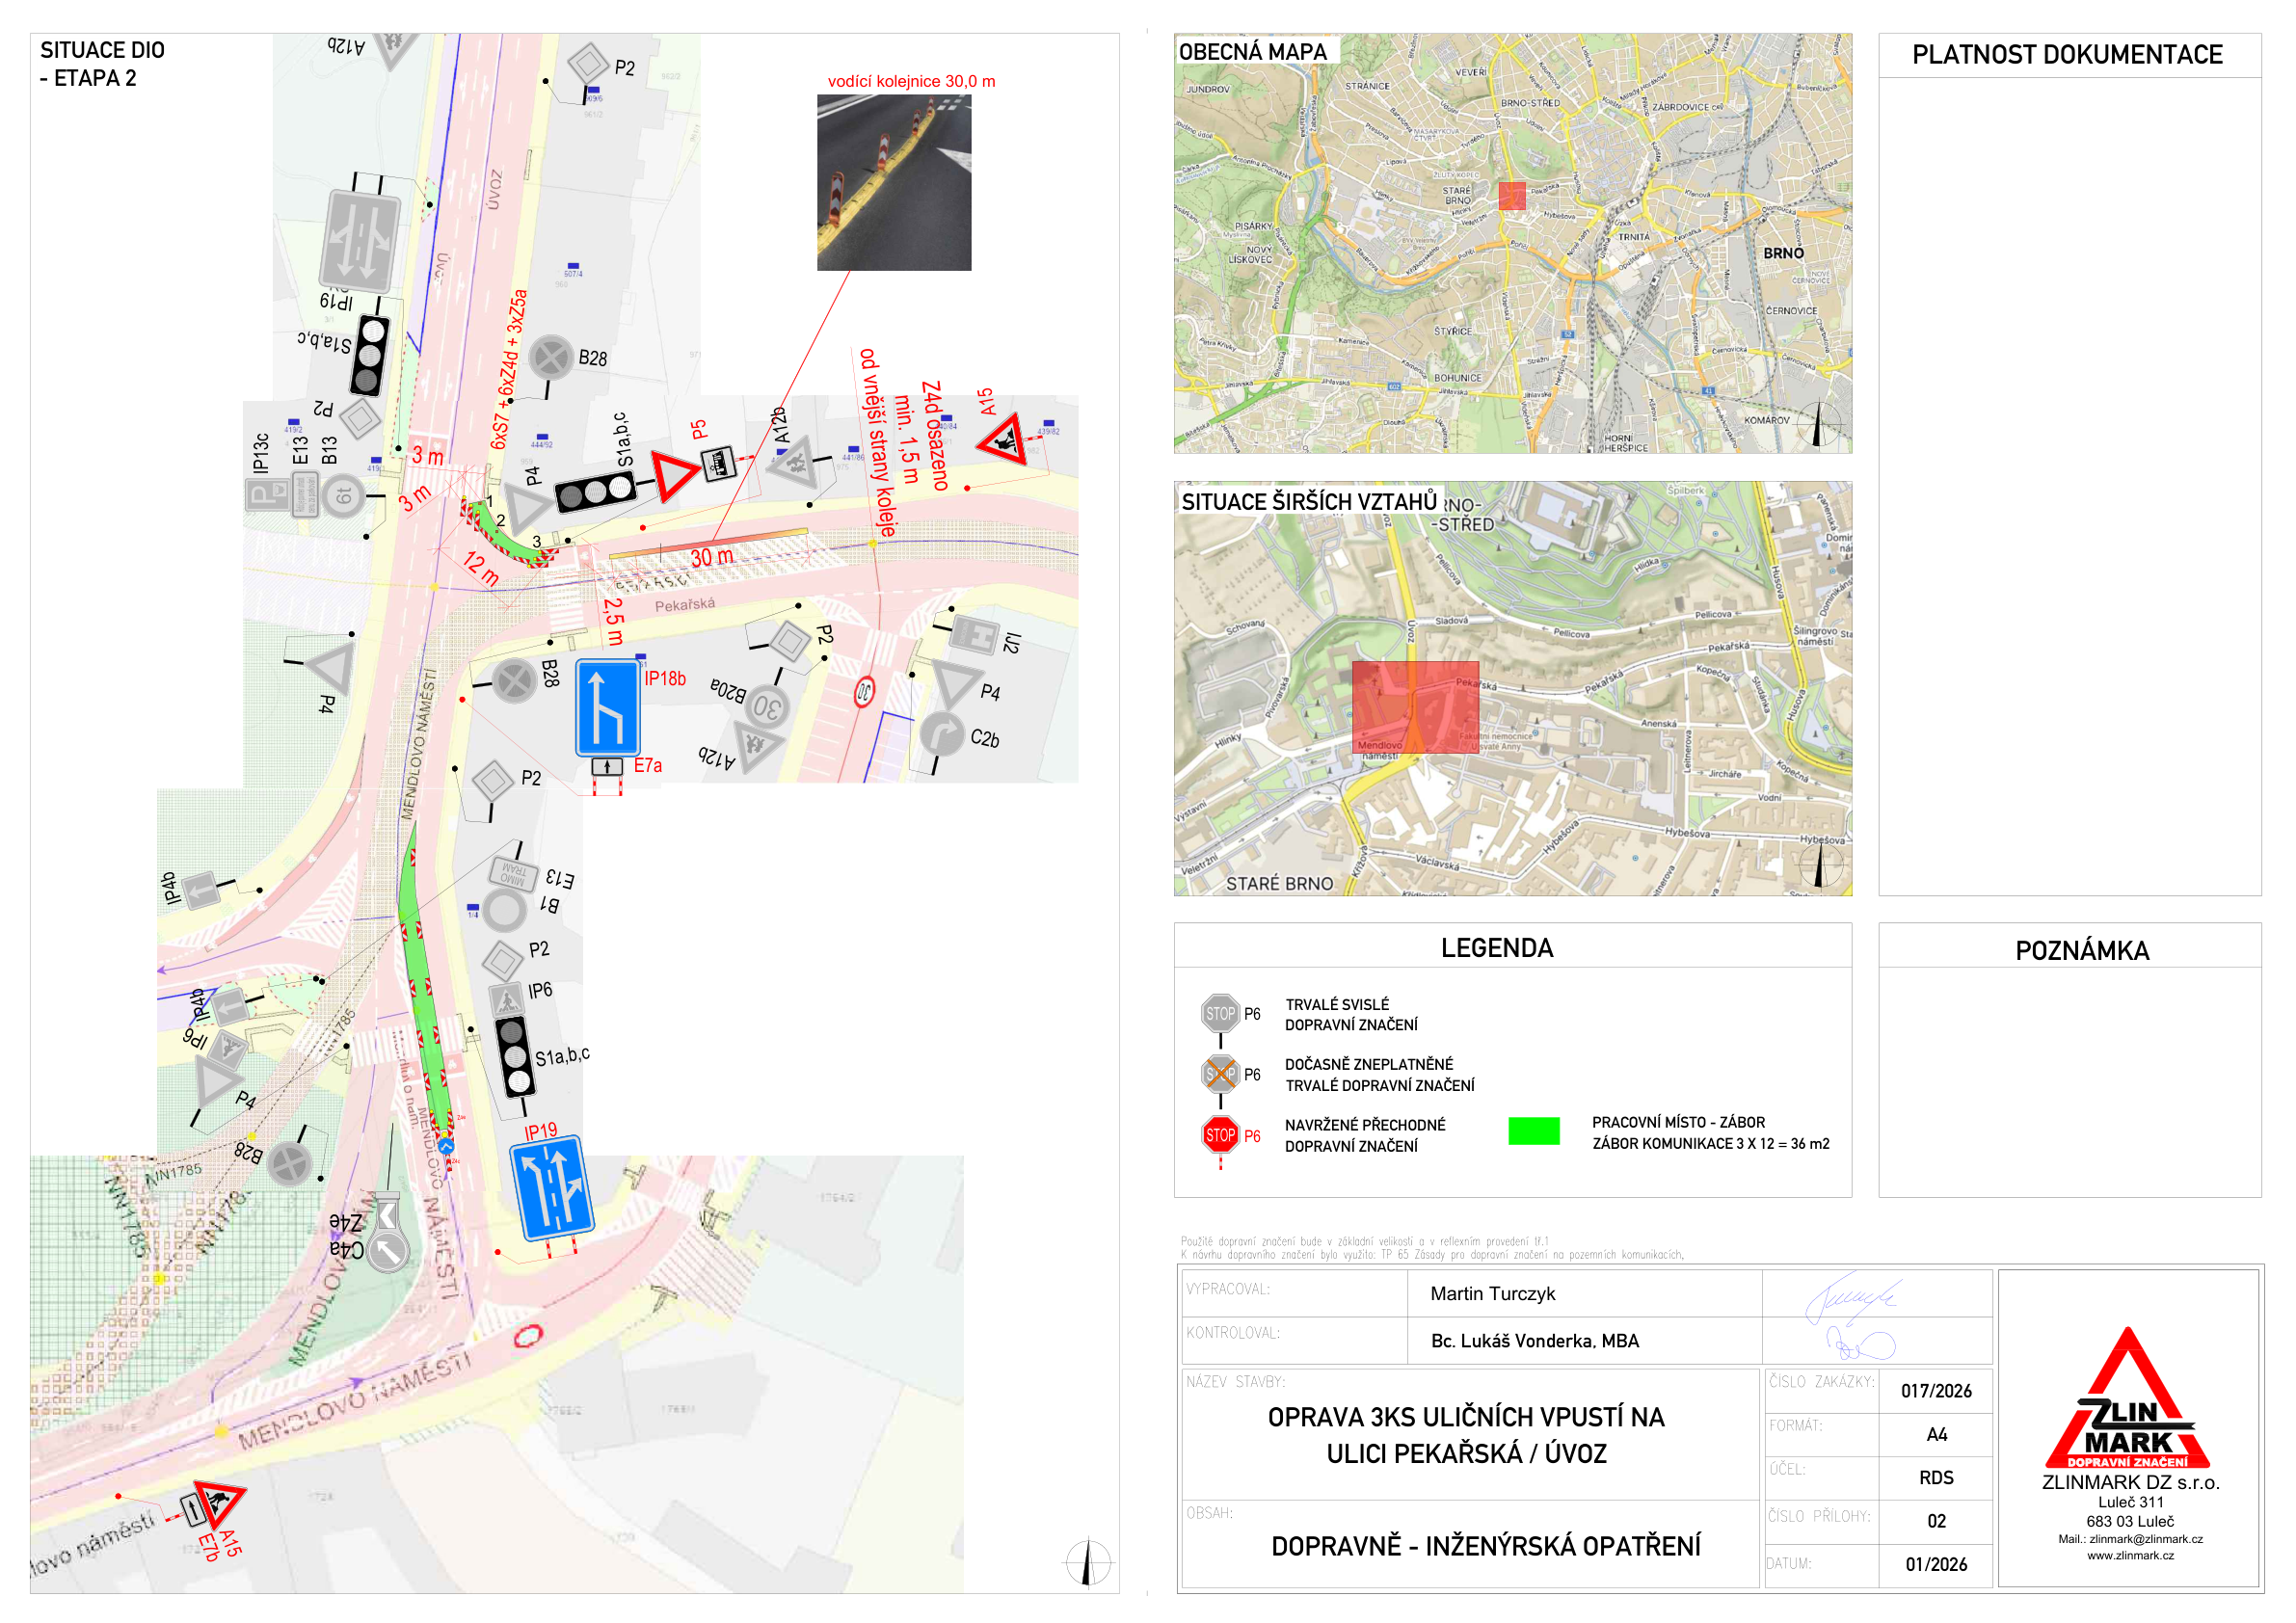Screen dimensions: 2296x1623
Task: Click the red STOP legend icon
Action: [1220, 1135]
